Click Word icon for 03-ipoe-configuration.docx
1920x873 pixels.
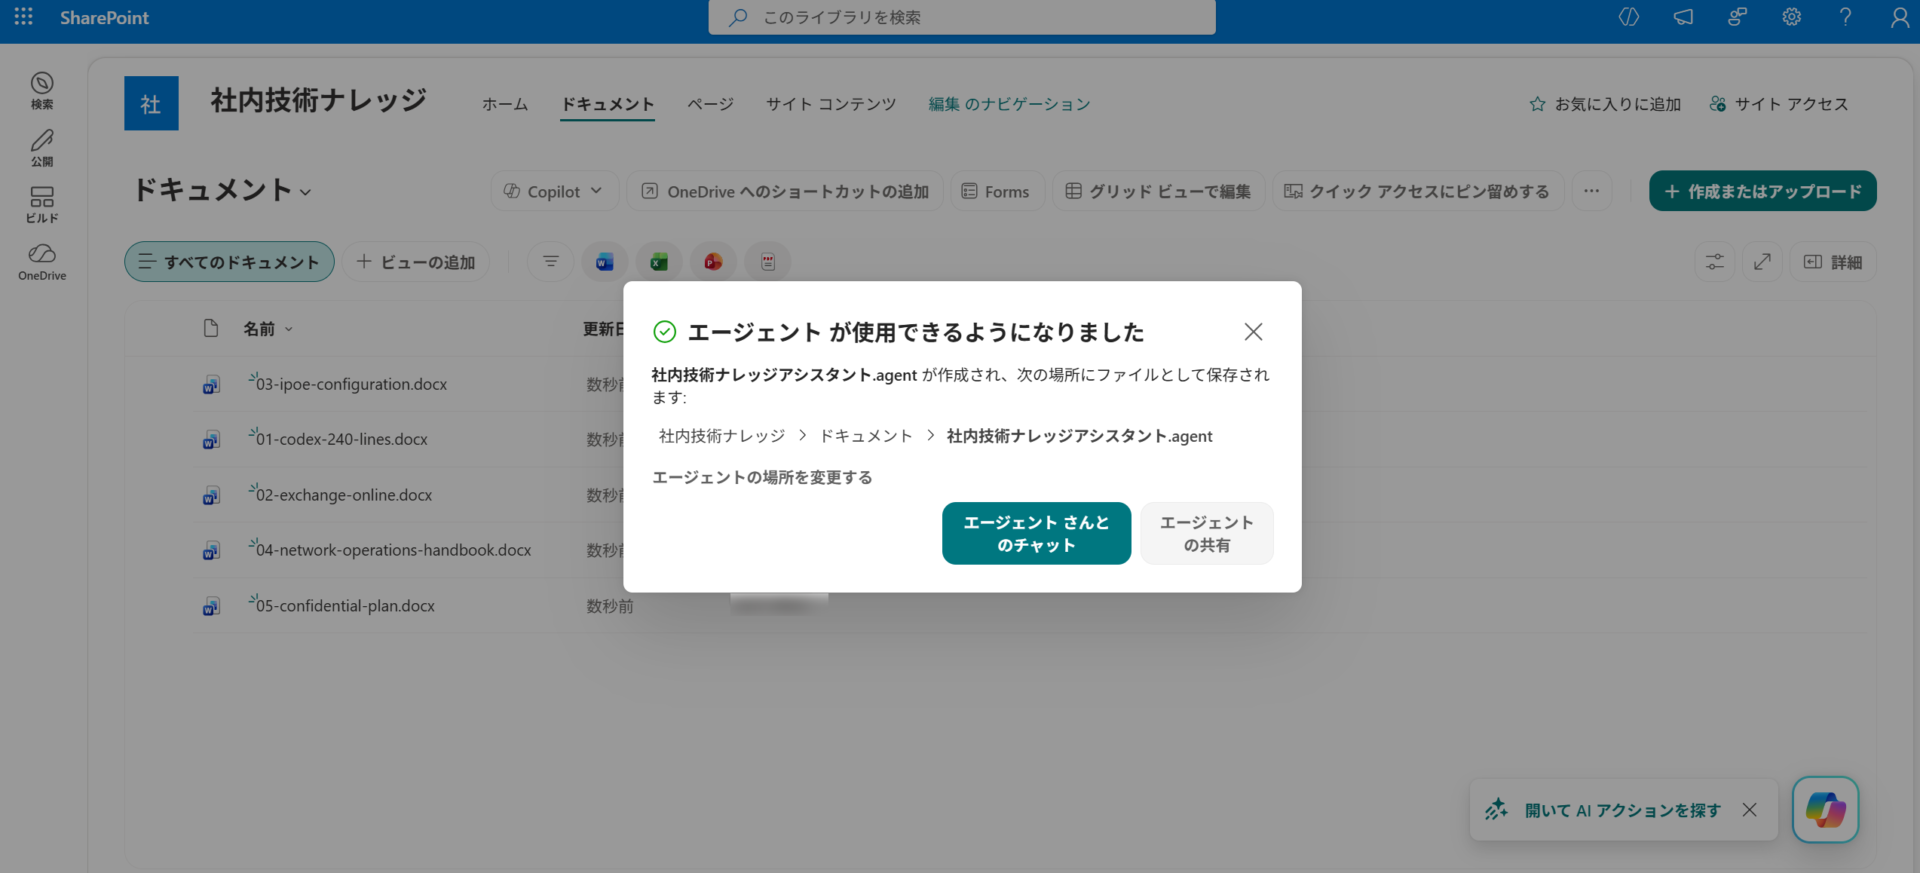point(211,385)
